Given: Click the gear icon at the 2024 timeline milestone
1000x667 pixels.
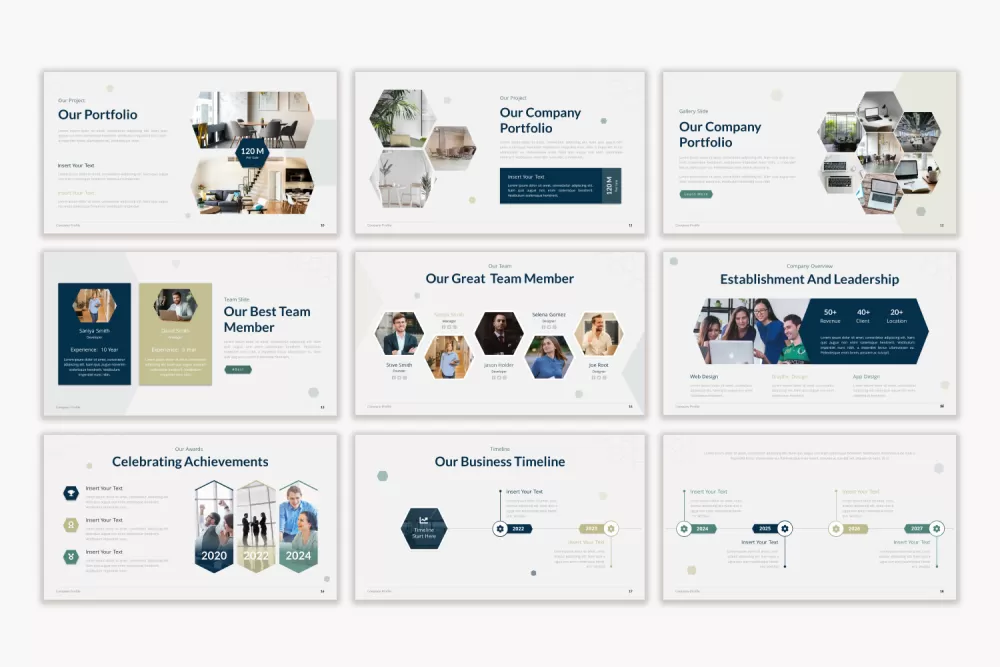Looking at the screenshot, I should (x=682, y=529).
